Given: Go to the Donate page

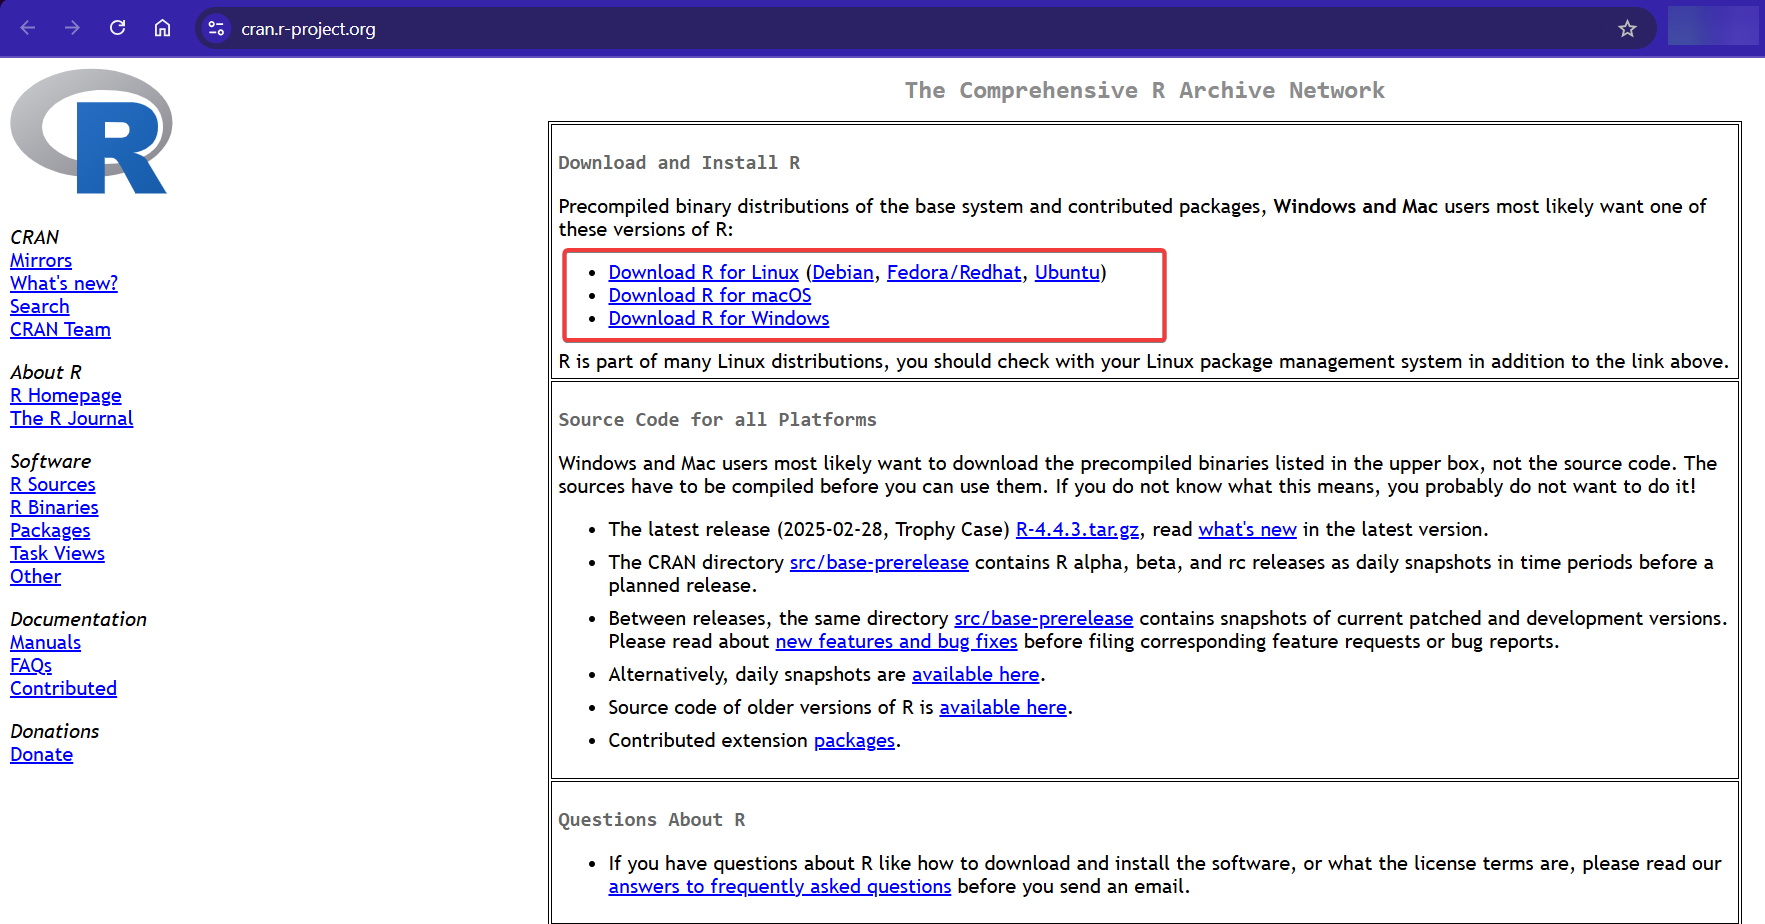Looking at the screenshot, I should pos(41,754).
